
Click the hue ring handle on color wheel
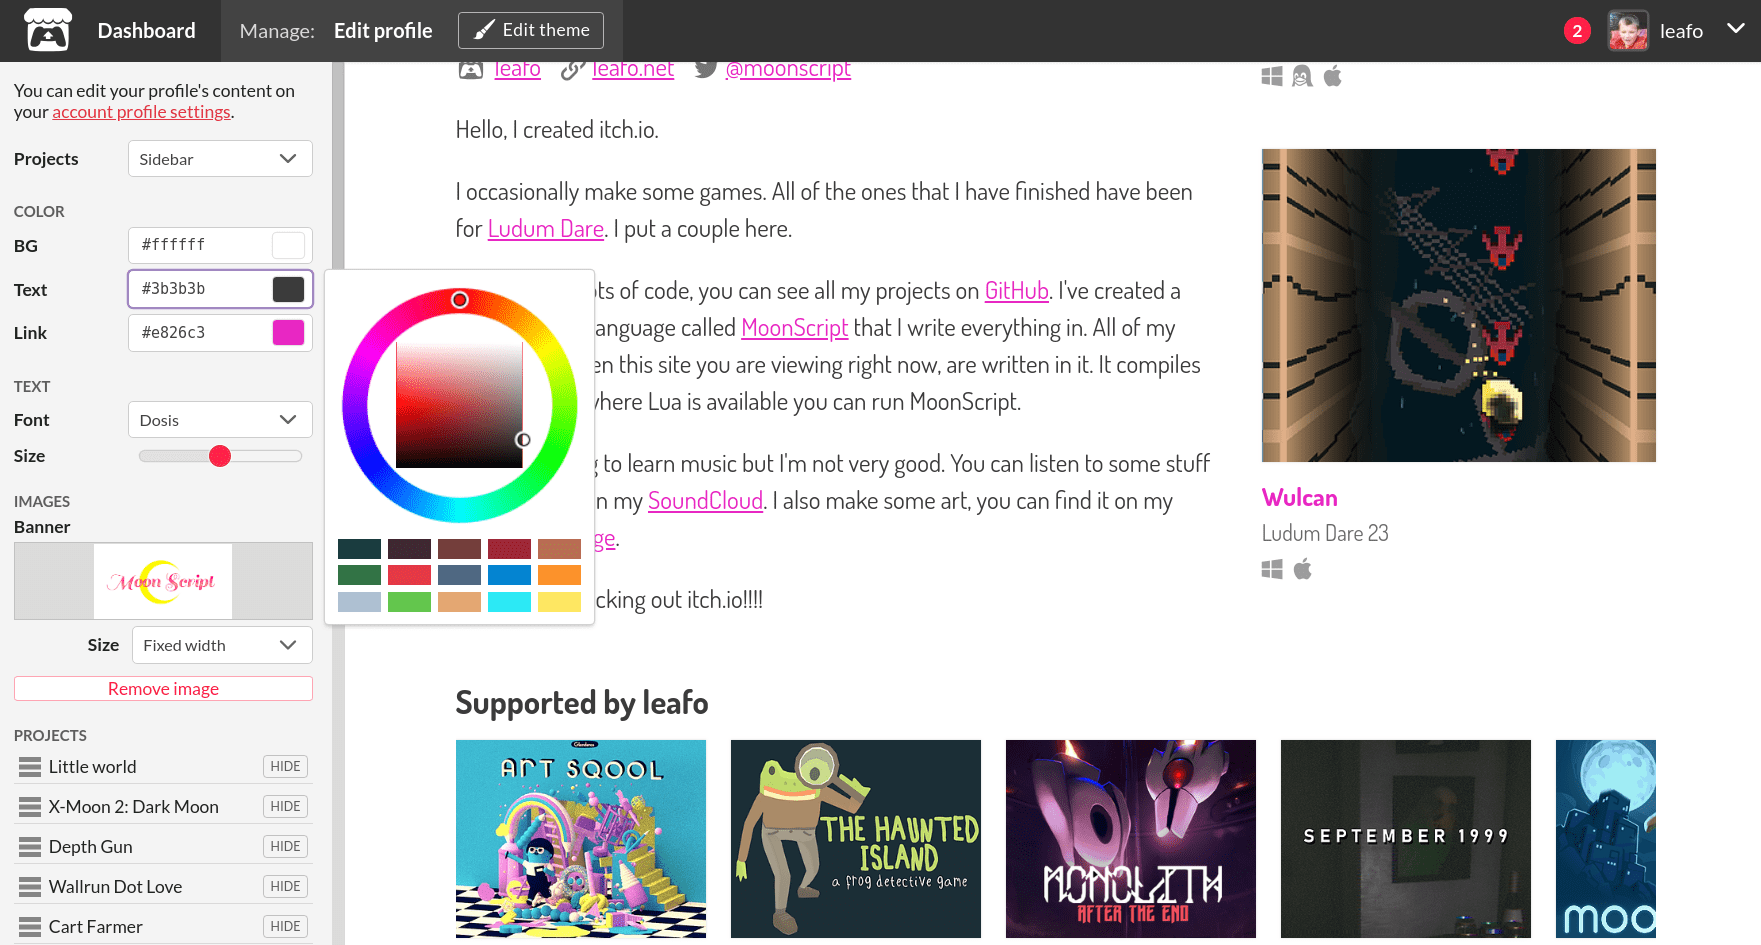460,300
